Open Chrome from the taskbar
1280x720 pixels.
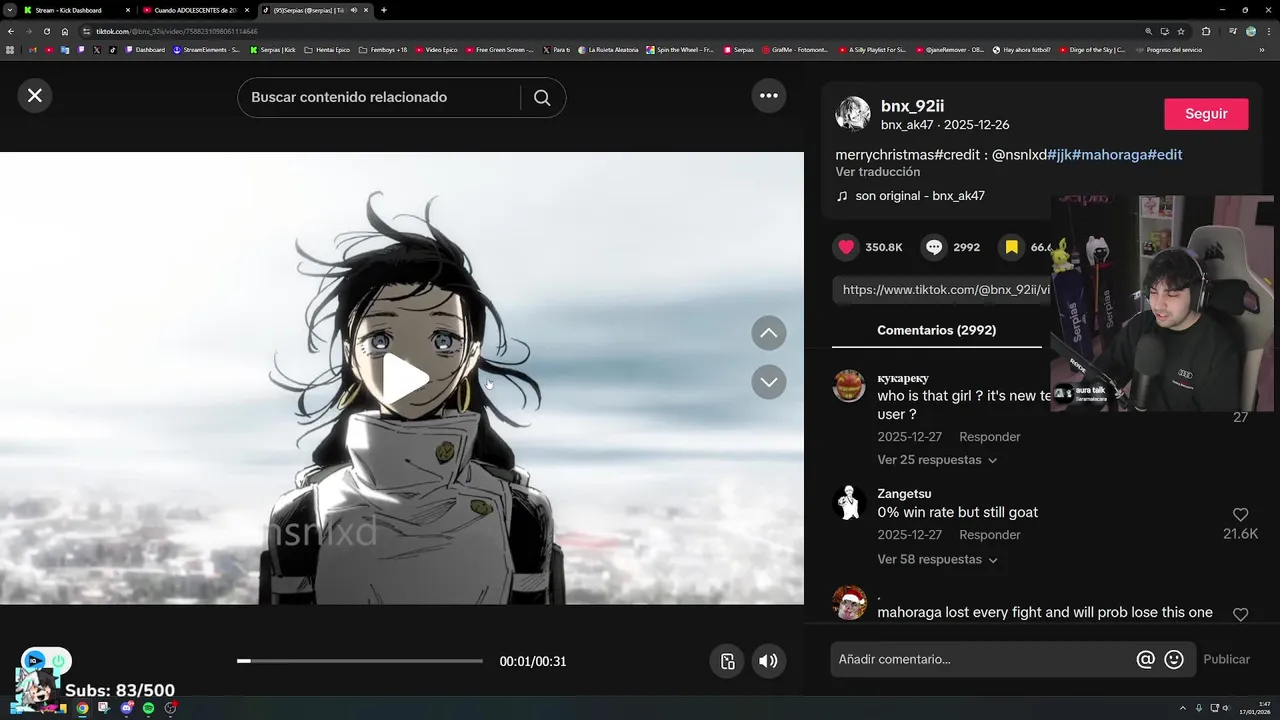82,708
